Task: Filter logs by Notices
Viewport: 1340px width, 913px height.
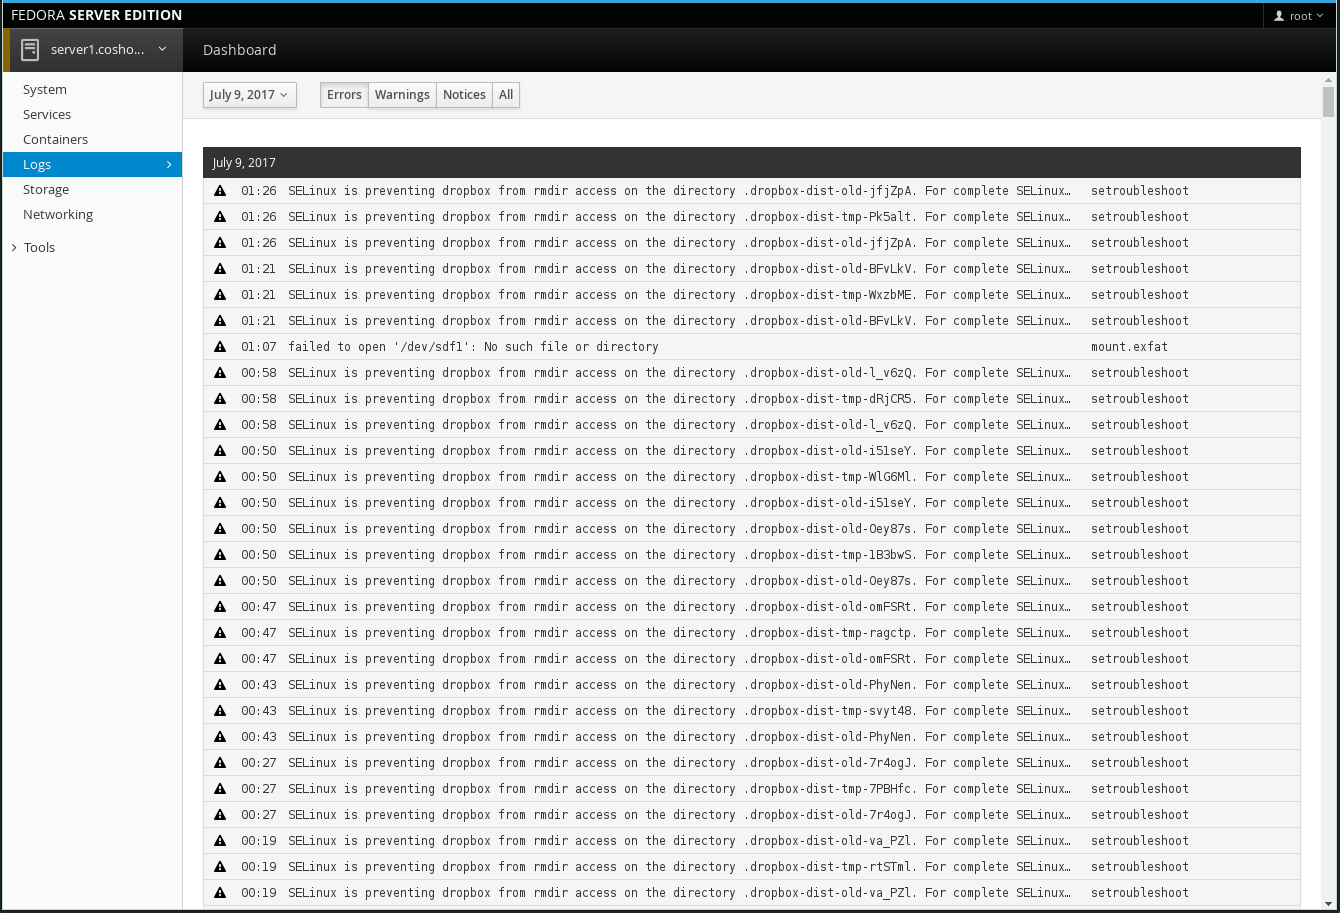Action: [464, 95]
